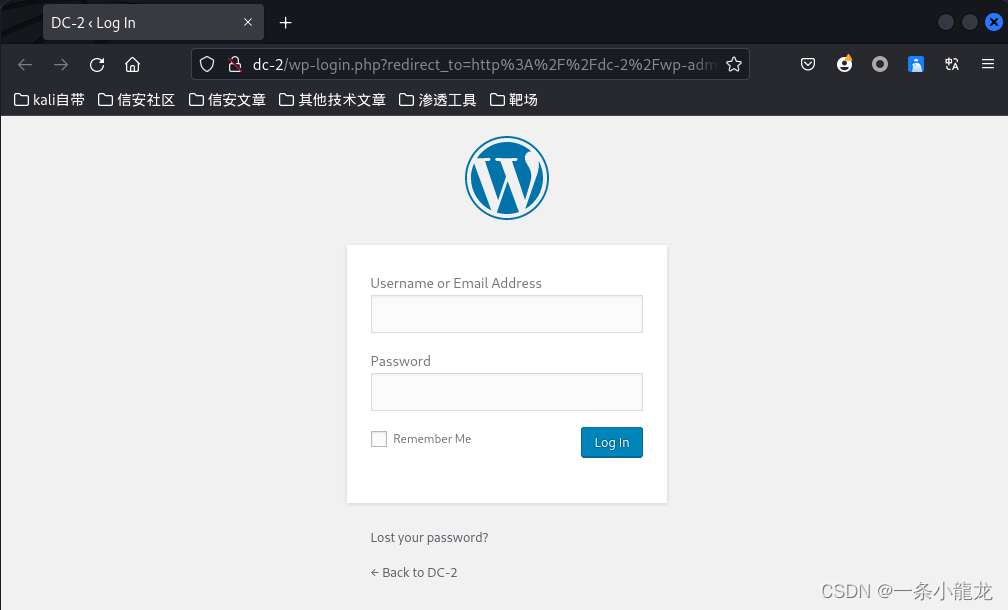
Task: Open the Pocket save icon
Action: click(808, 64)
